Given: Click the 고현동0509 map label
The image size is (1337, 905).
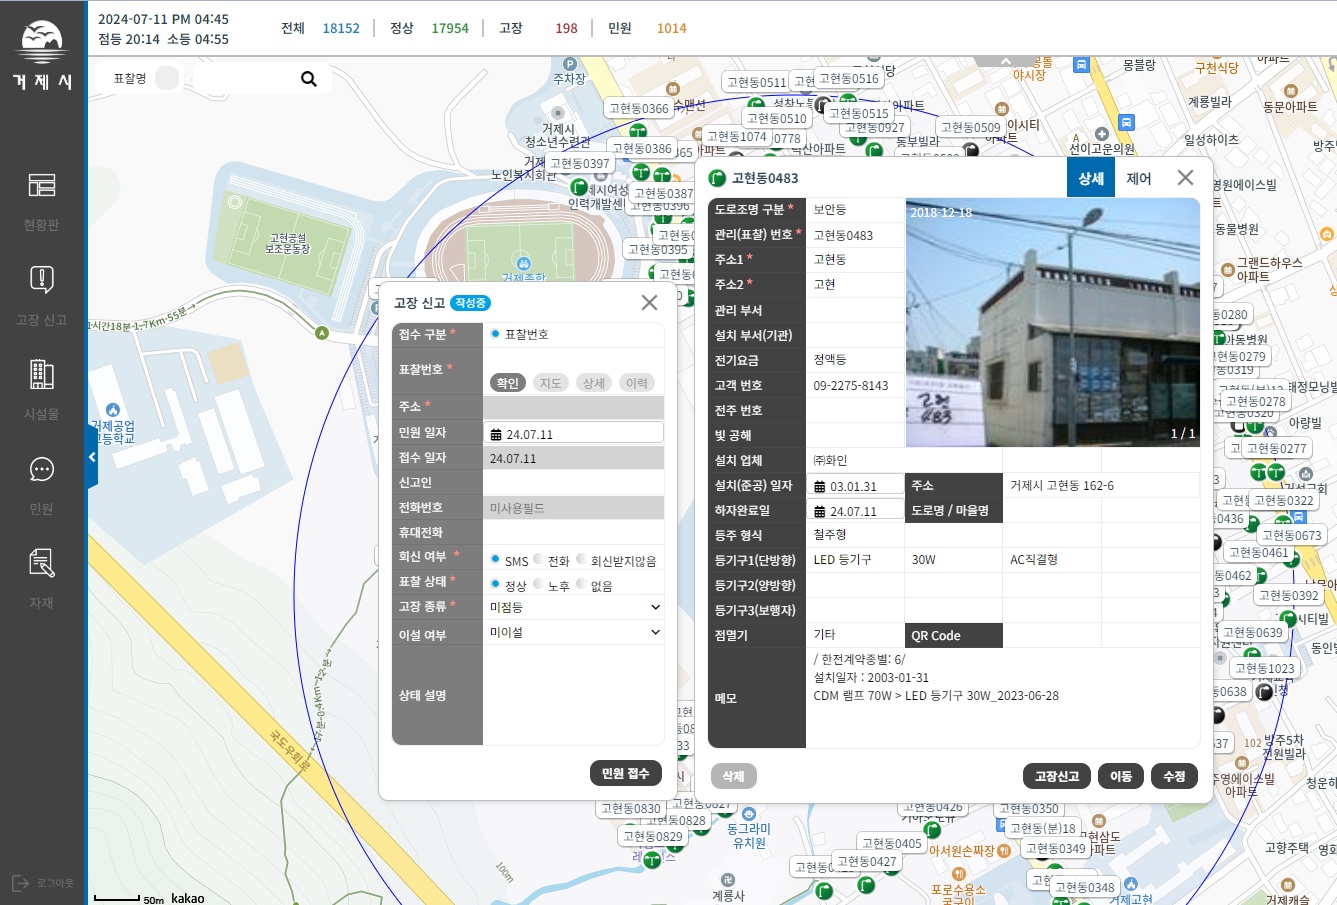Looking at the screenshot, I should [970, 128].
